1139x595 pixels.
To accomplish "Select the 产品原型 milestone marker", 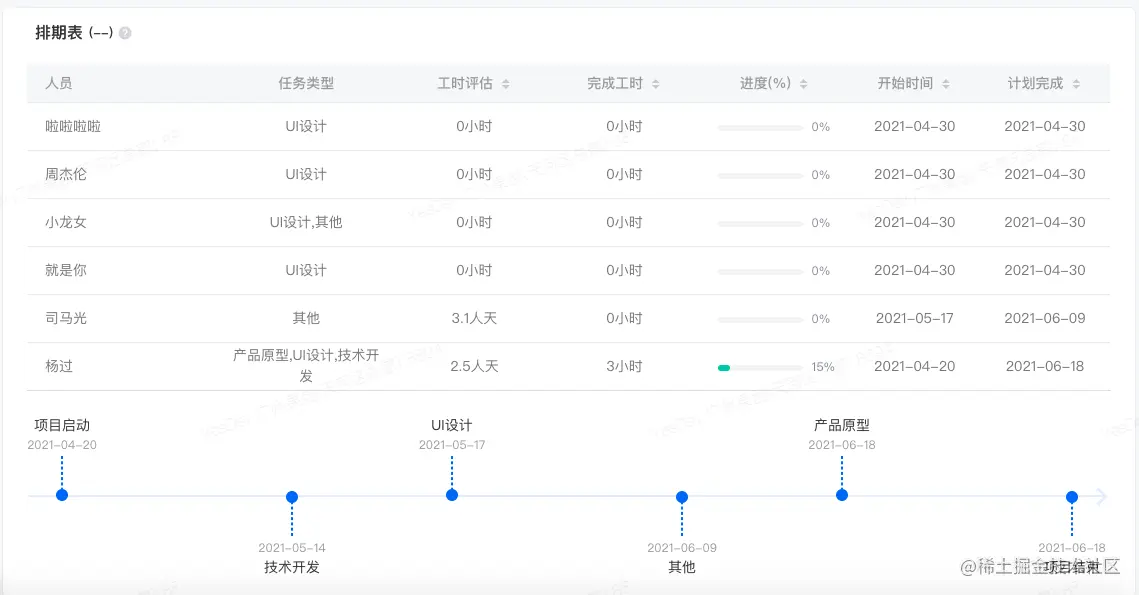I will [842, 494].
